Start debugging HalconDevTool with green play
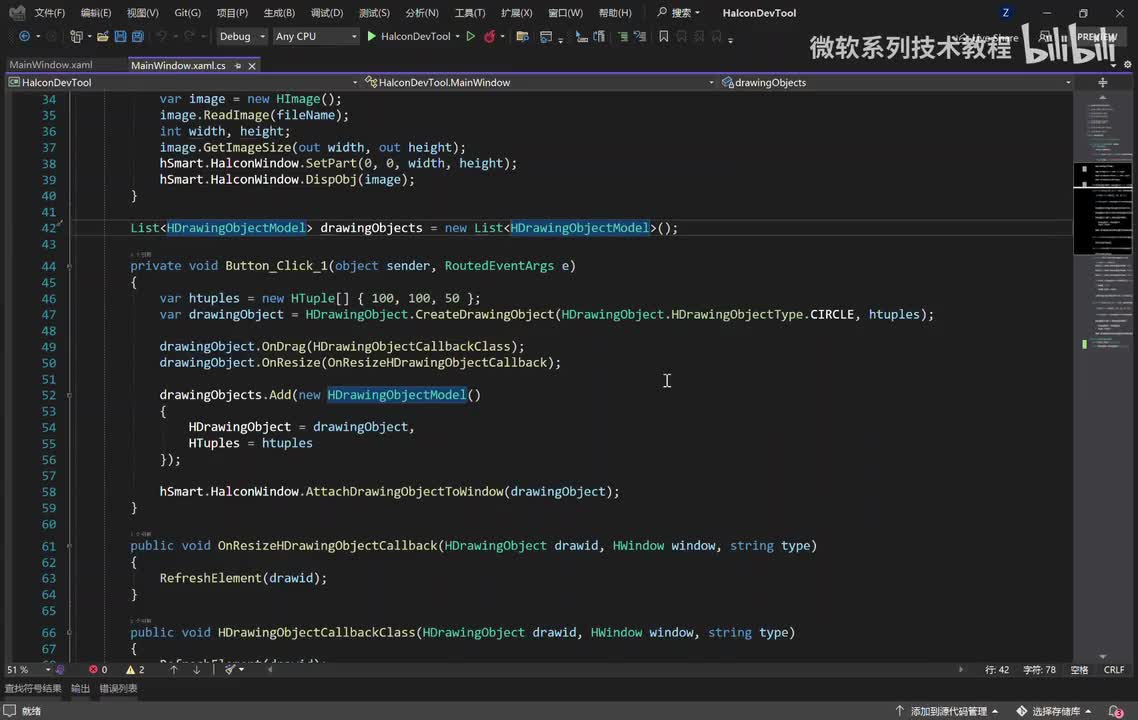This screenshot has width=1138, height=720. [372, 36]
